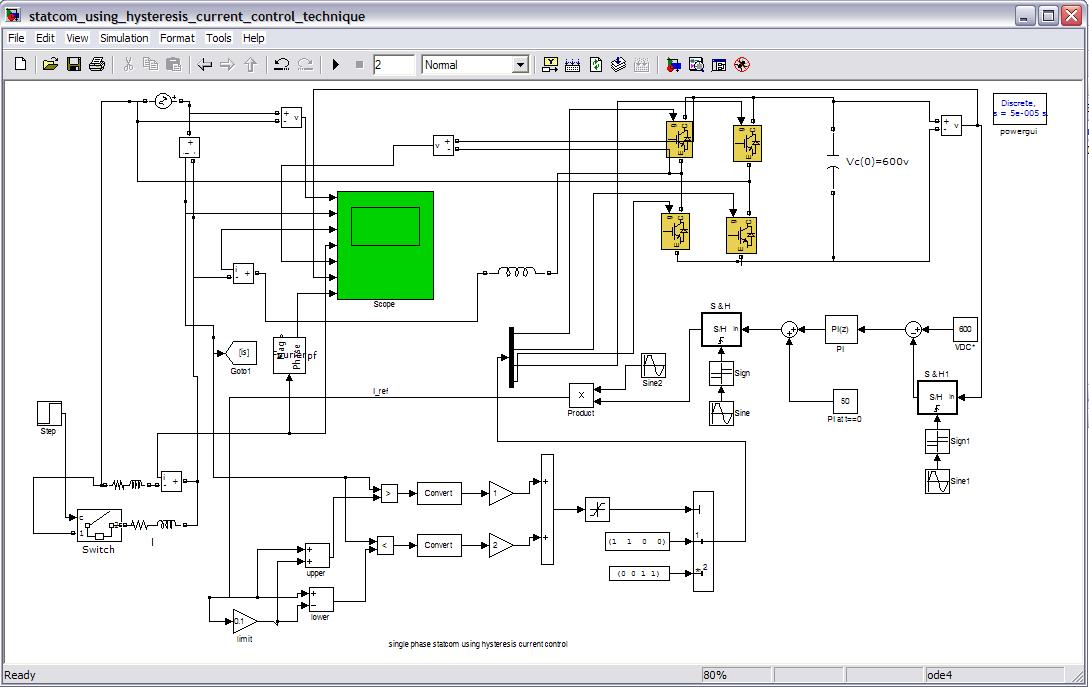The width and height of the screenshot is (1089, 687).
Task: Open the Tools menu
Action: (218, 38)
